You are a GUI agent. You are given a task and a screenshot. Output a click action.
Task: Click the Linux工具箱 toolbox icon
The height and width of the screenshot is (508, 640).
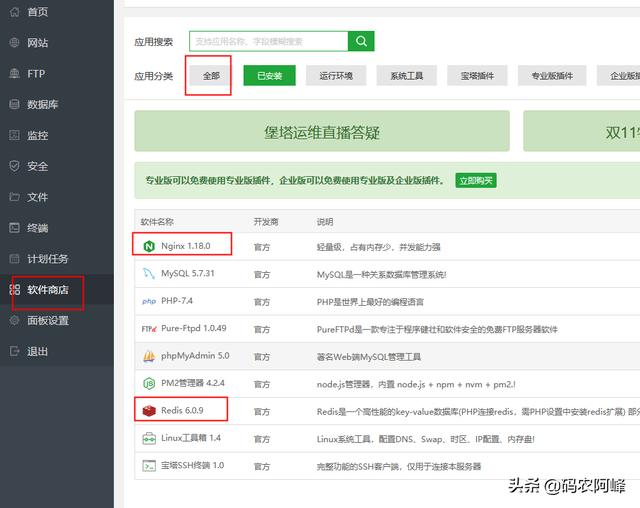tap(149, 439)
